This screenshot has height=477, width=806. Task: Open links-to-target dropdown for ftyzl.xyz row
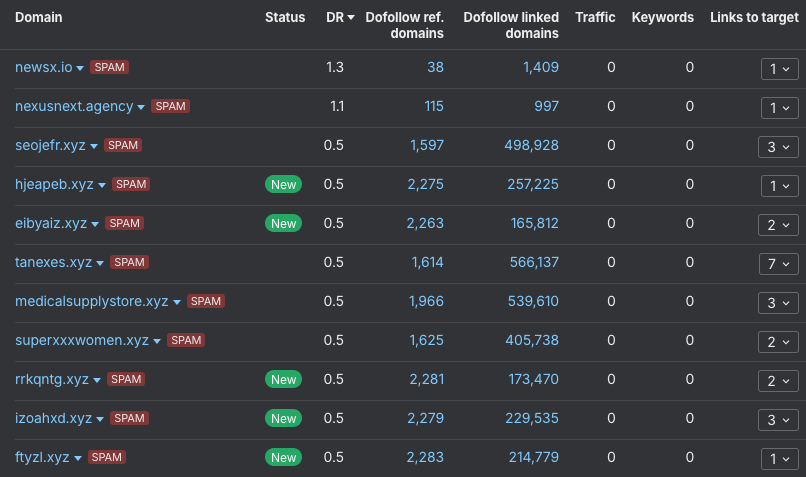point(779,459)
